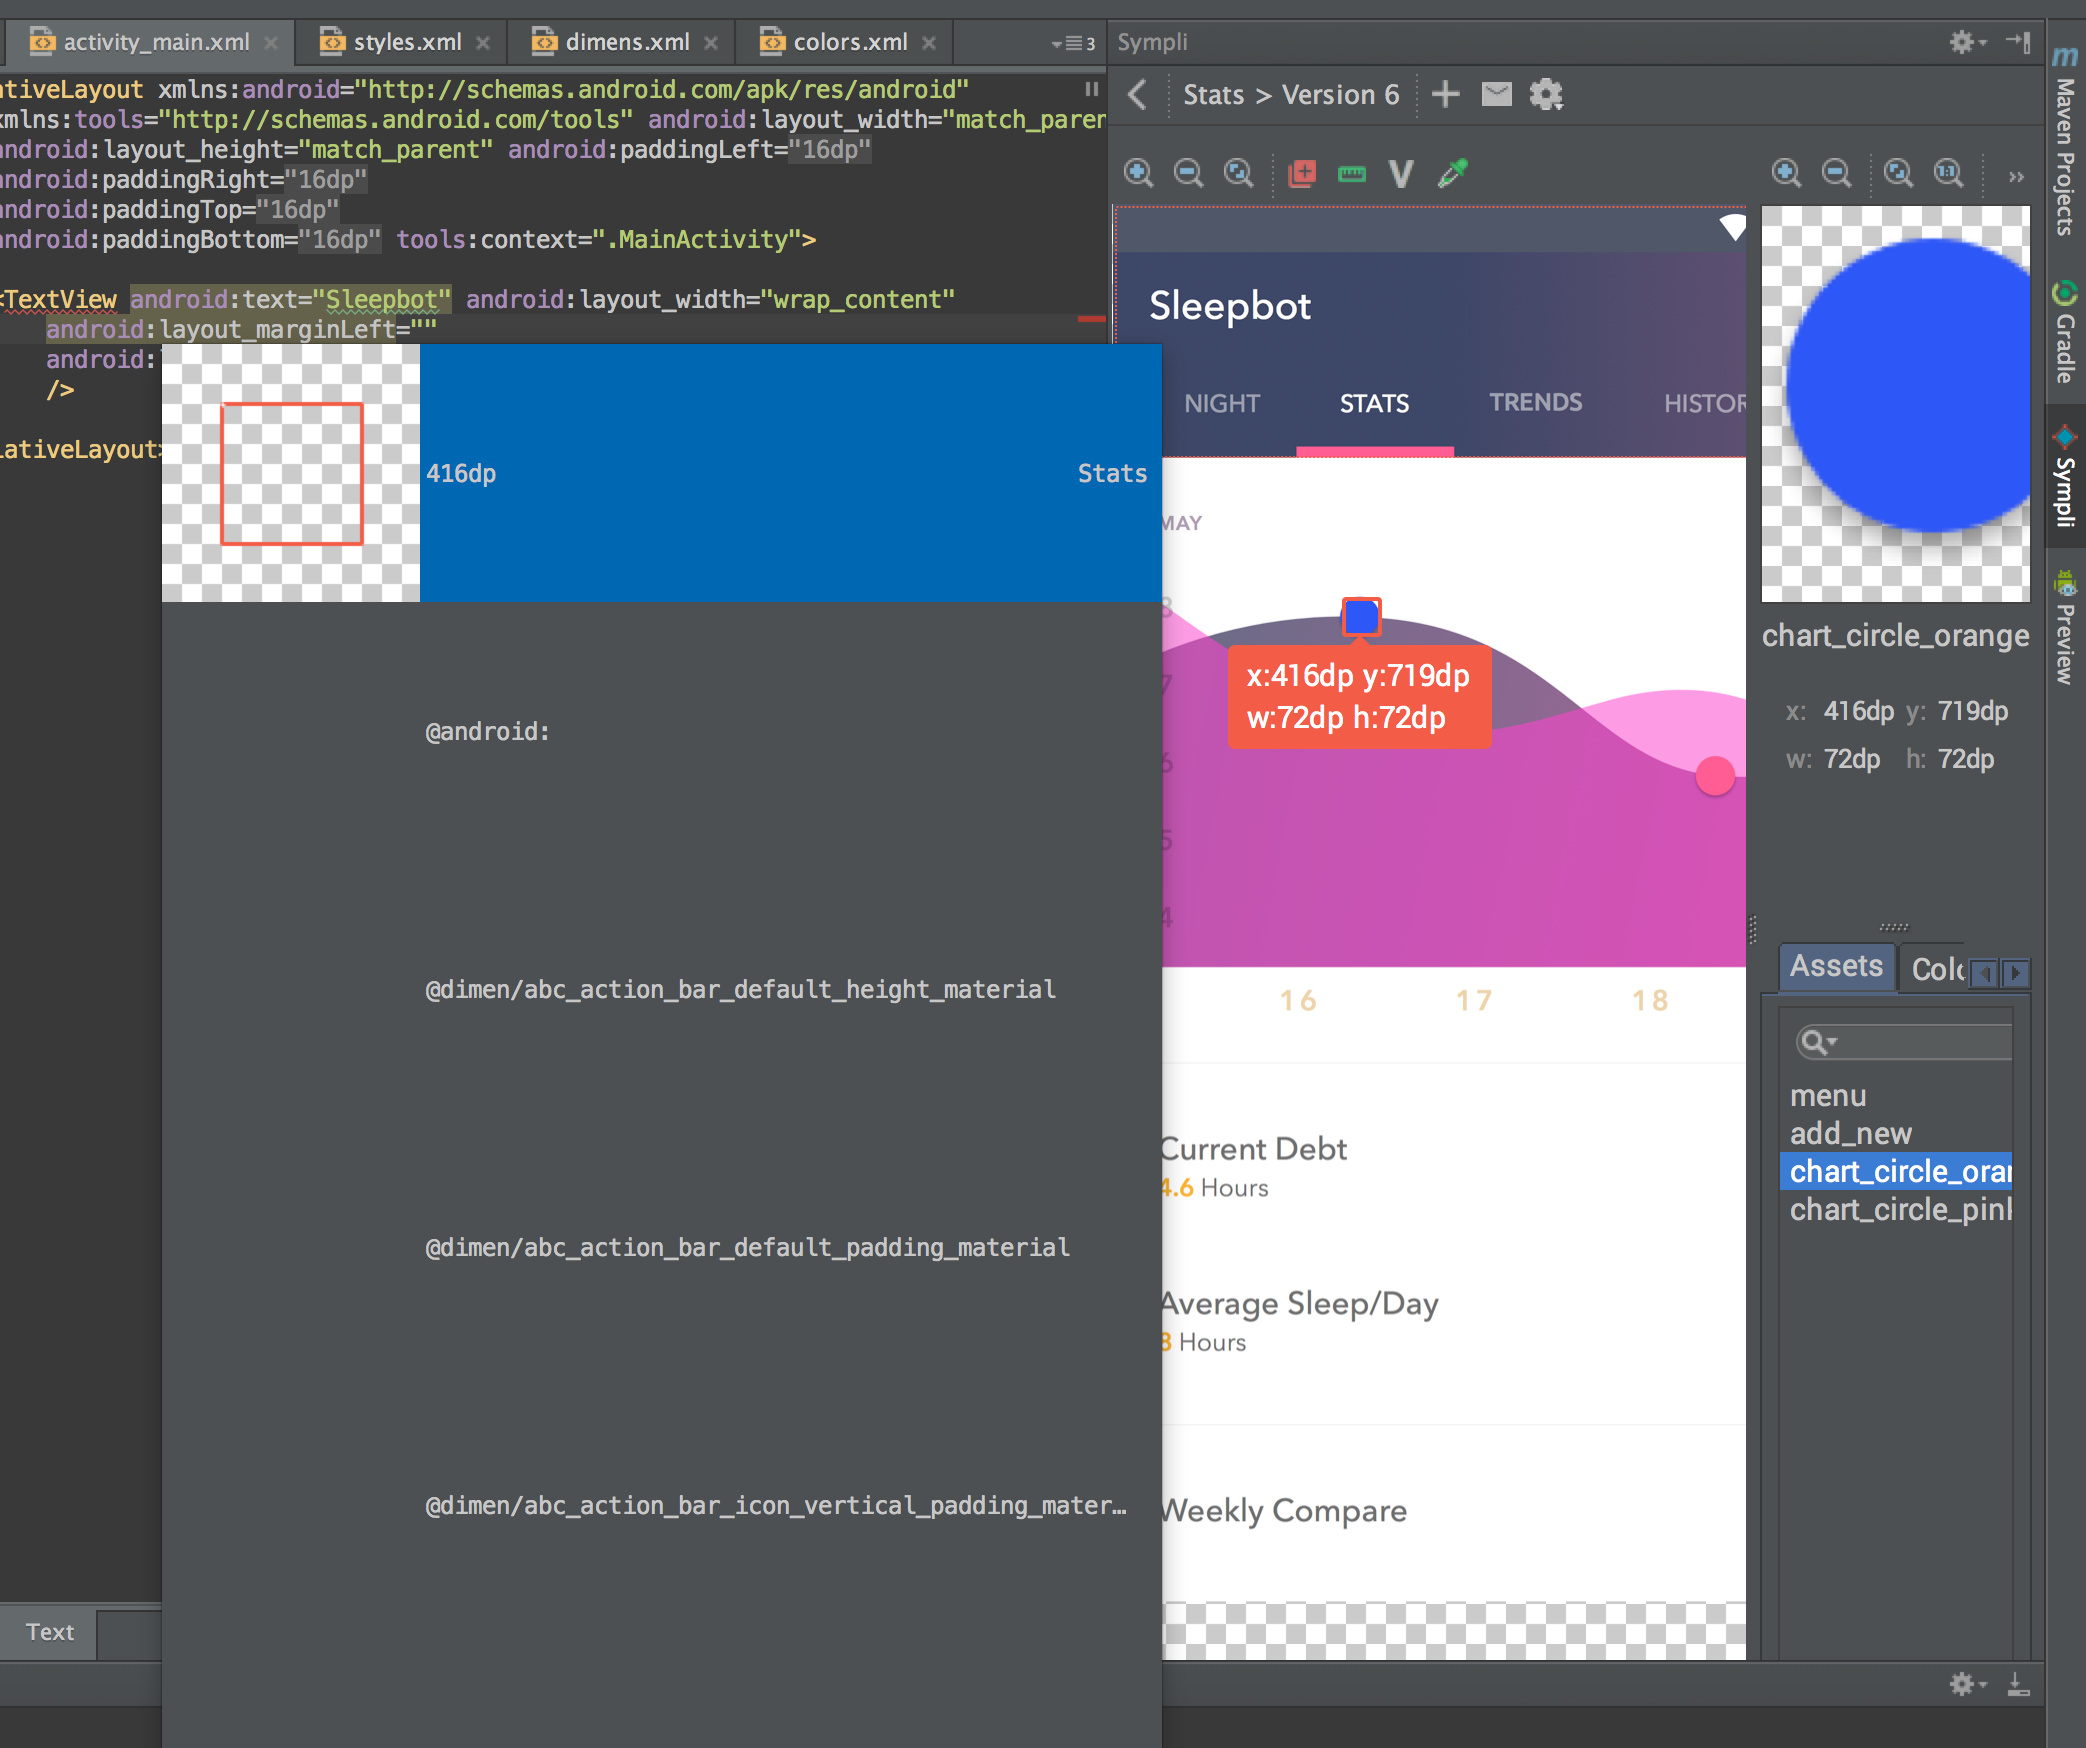This screenshot has width=2086, height=1748.
Task: Select the green ruler measure tool
Action: tap(1351, 174)
